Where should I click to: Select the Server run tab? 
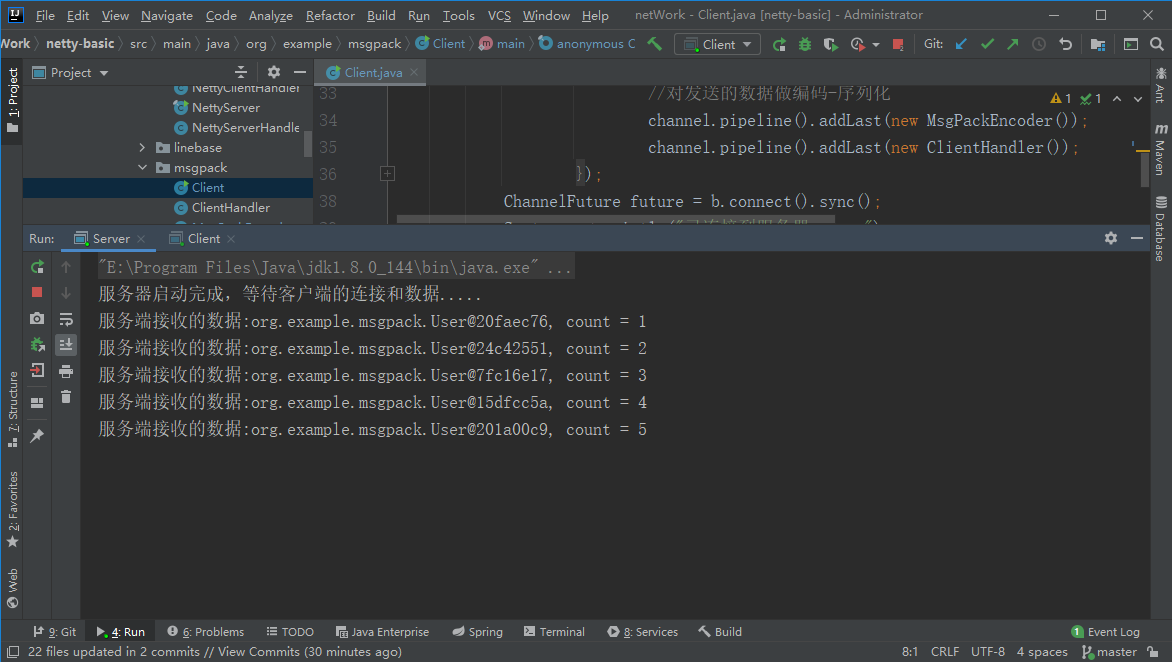(x=111, y=238)
